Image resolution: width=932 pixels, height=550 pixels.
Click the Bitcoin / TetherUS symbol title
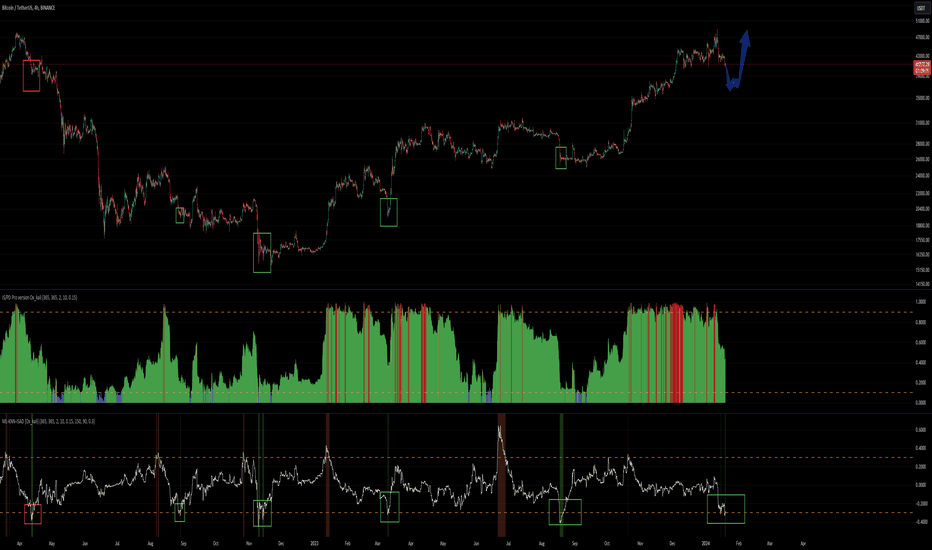[29, 8]
